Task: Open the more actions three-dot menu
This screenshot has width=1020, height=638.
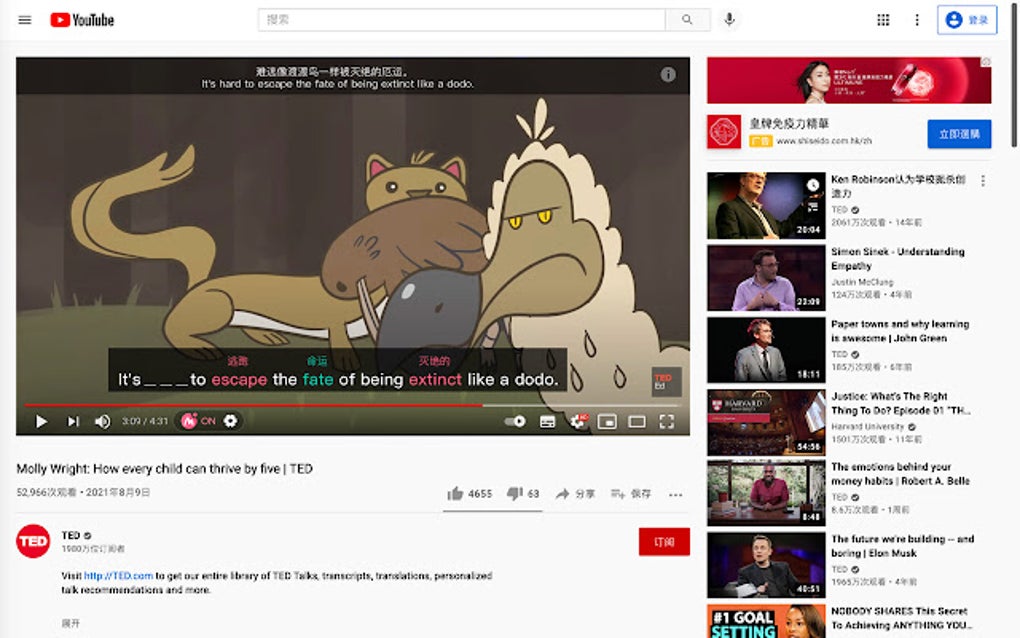Action: point(675,494)
